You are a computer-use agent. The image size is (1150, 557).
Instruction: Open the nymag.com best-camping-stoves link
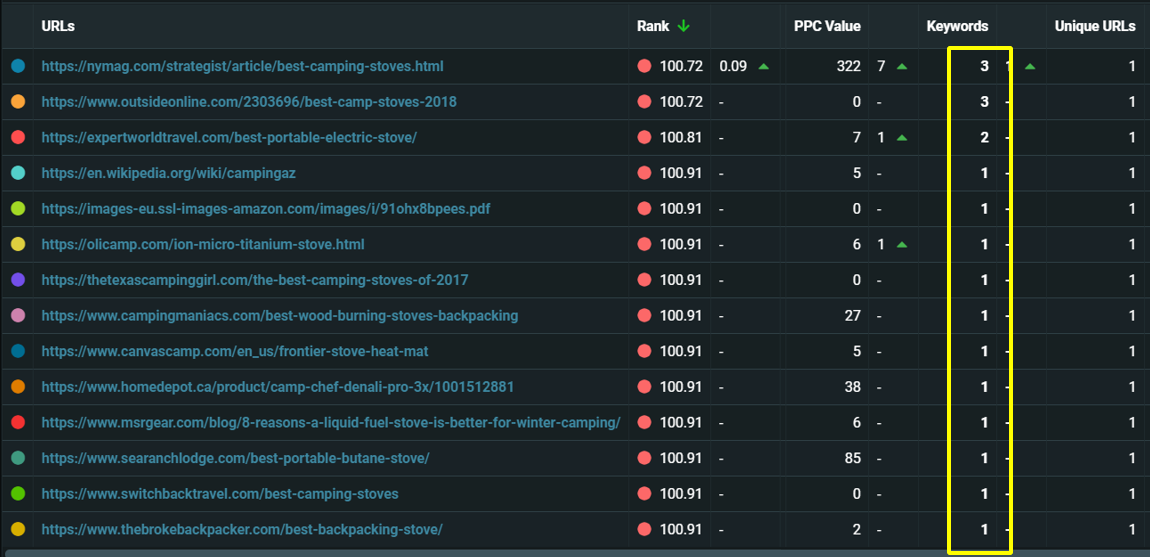(x=242, y=66)
